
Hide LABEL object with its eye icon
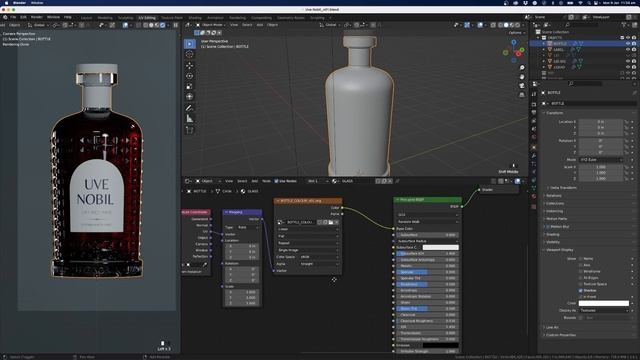[628, 49]
